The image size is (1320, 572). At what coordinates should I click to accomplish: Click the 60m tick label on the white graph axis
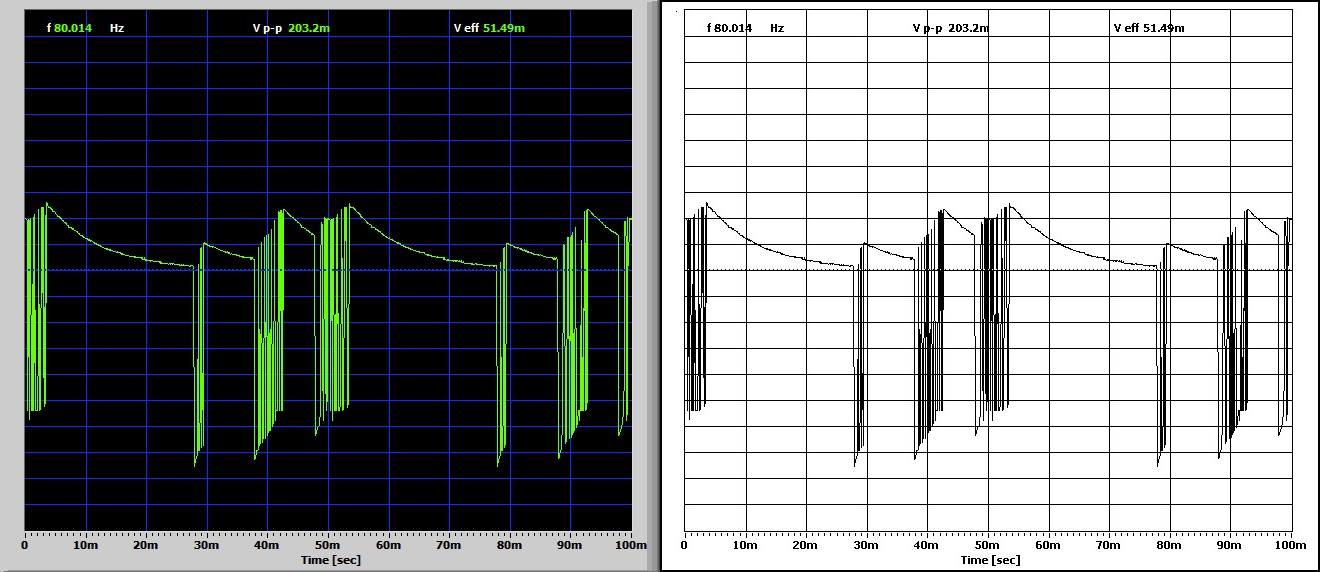click(1049, 546)
